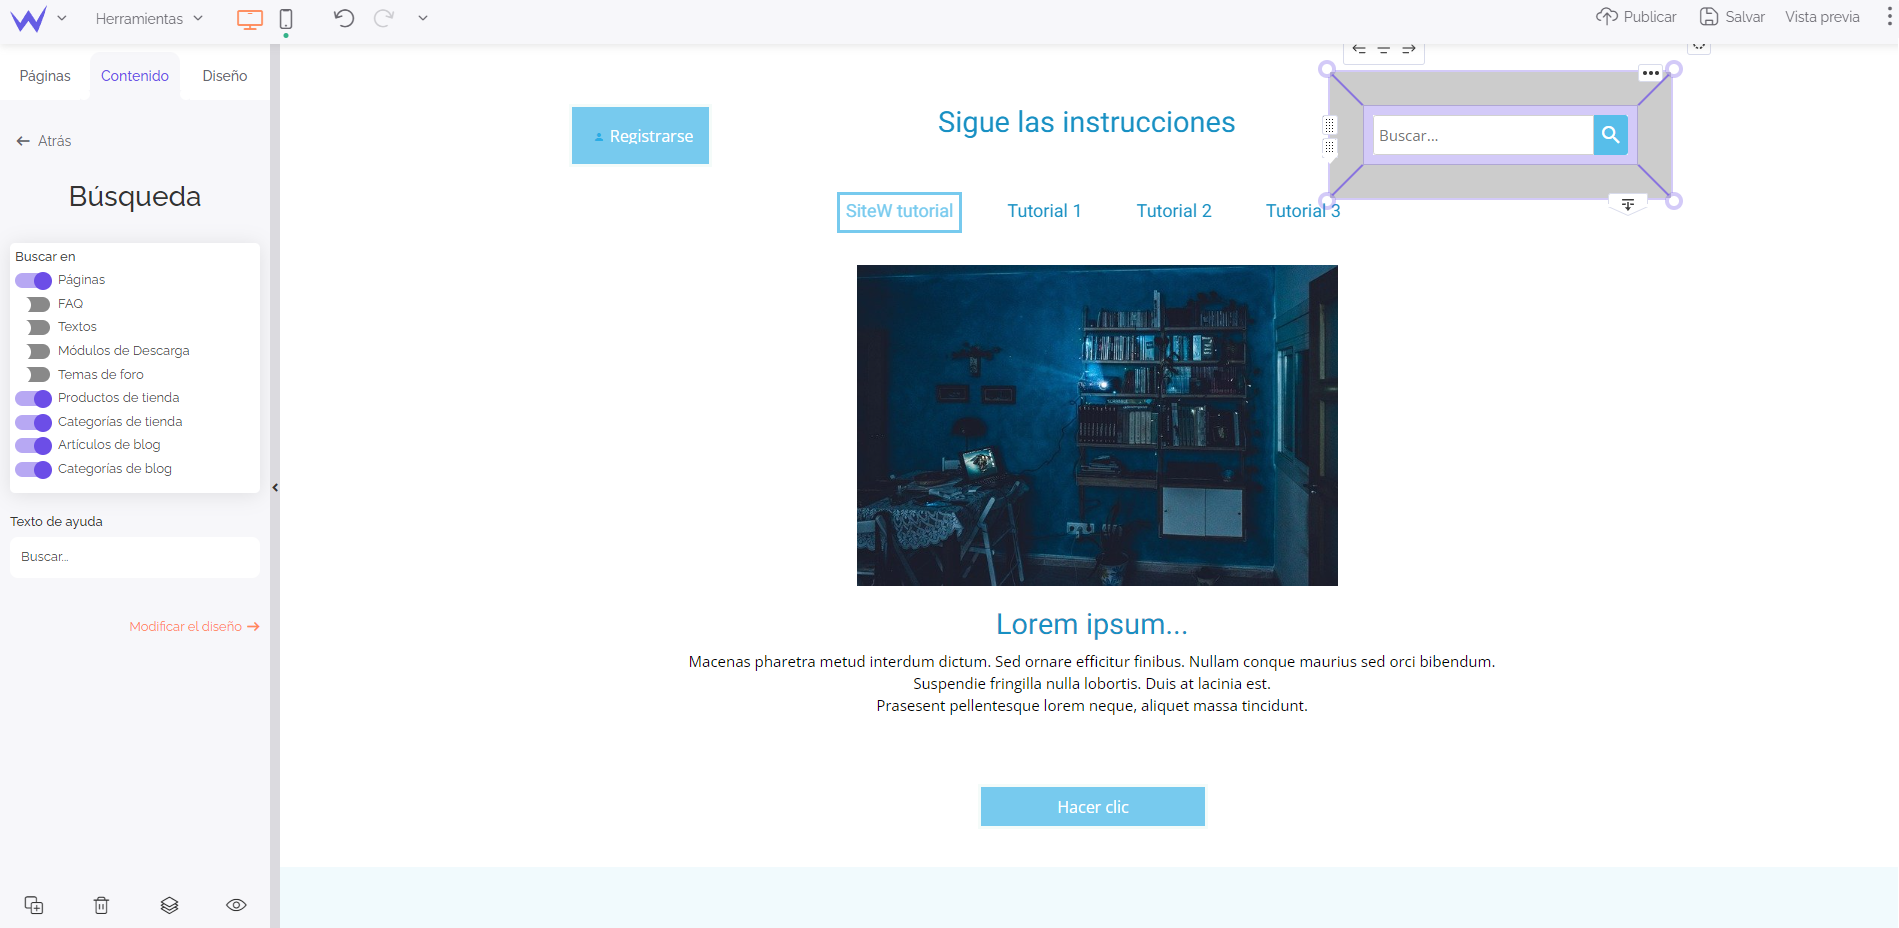Toggle search in Módulos de Descarga
The width and height of the screenshot is (1899, 928).
[x=38, y=351]
